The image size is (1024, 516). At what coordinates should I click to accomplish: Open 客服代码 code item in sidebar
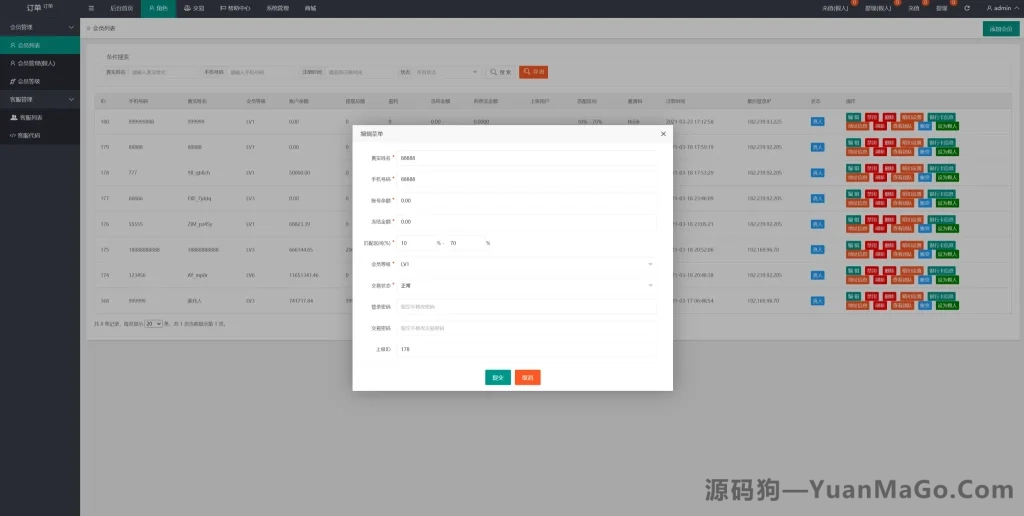pos(40,135)
